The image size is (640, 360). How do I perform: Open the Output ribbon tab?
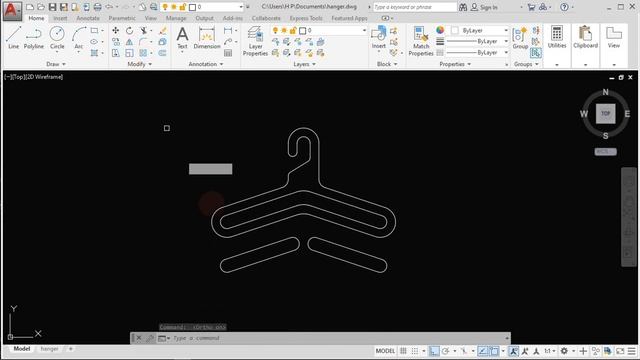point(204,18)
